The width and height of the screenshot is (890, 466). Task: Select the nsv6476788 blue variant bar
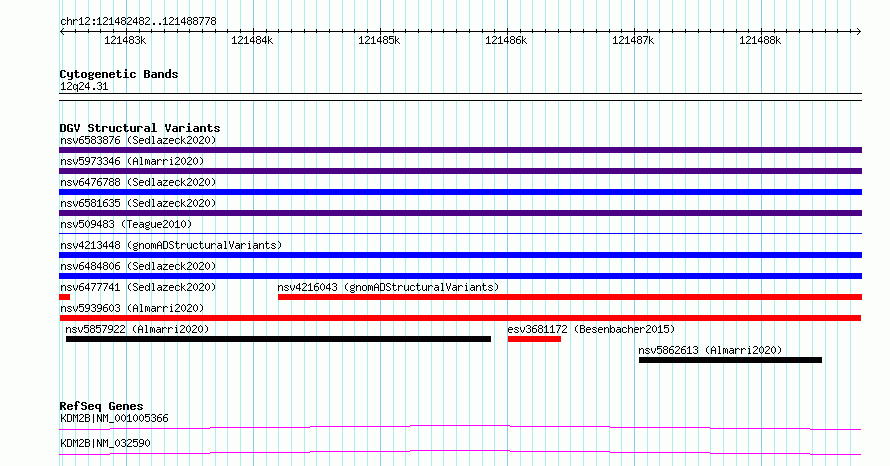point(460,192)
